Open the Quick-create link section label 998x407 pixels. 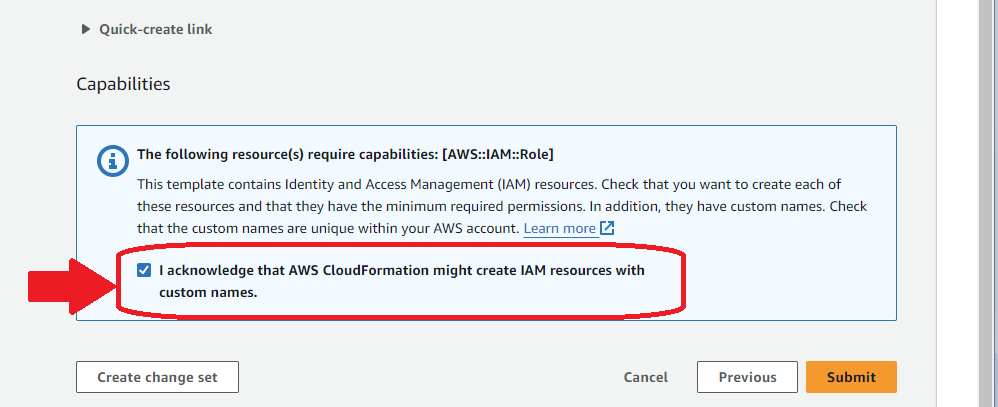click(x=155, y=29)
